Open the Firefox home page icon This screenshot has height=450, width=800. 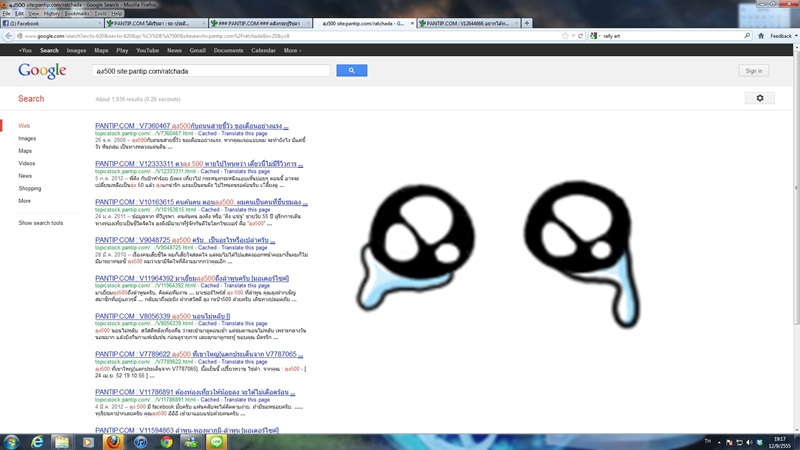tap(761, 36)
